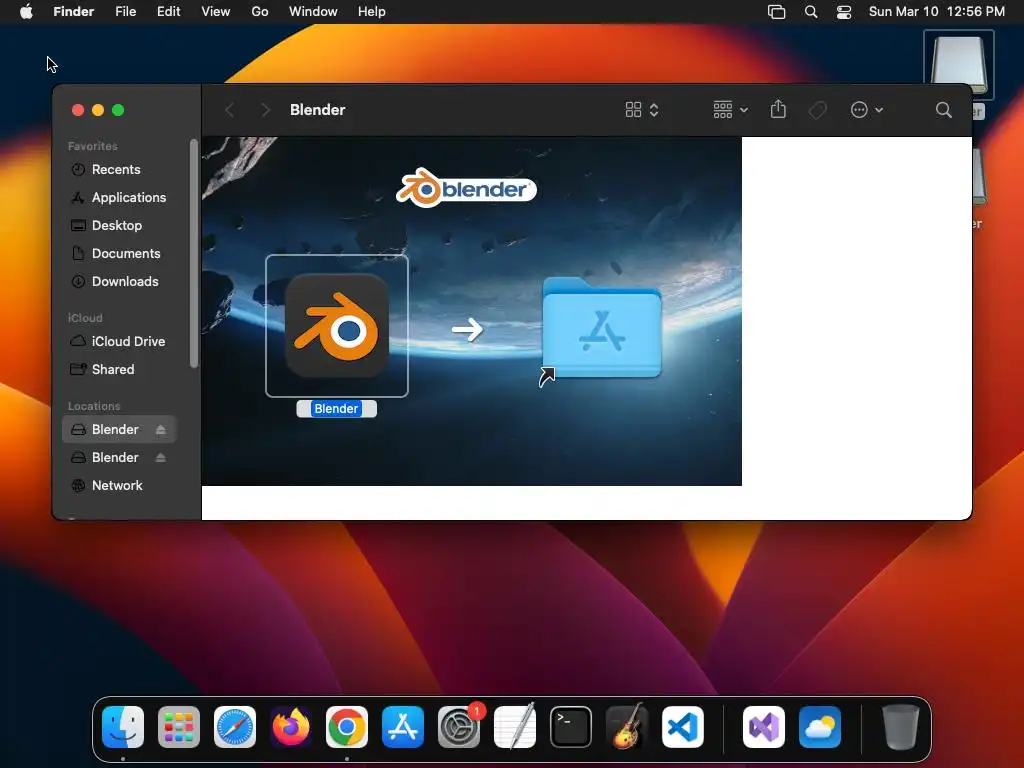Close the Blender Finder window
Image resolution: width=1024 pixels, height=768 pixels.
[x=78, y=110]
